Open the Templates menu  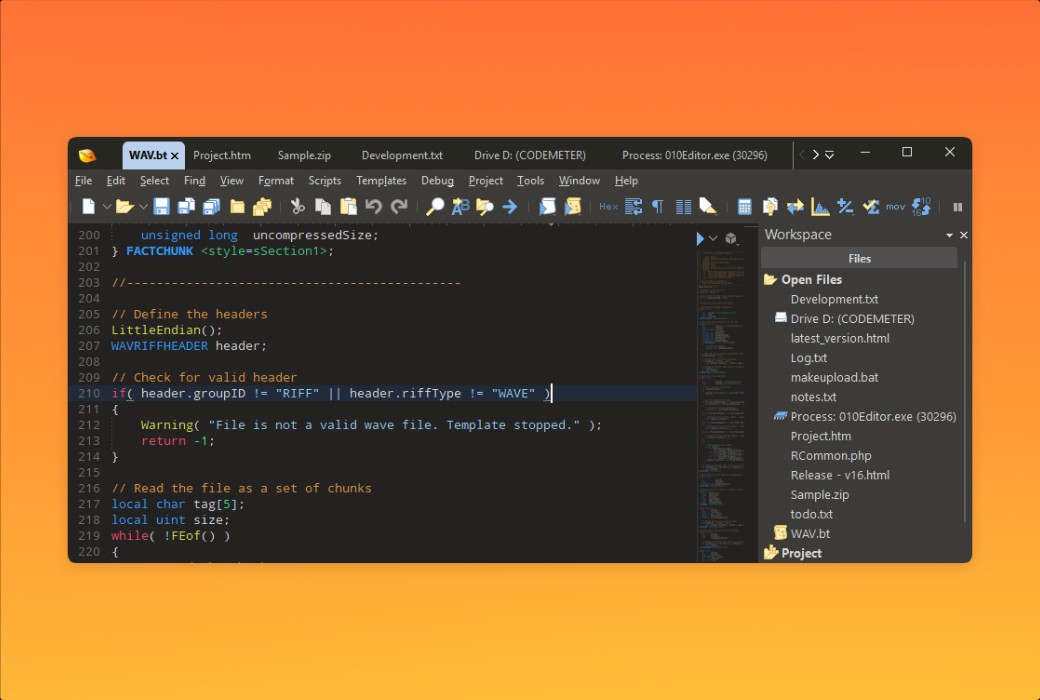click(381, 181)
